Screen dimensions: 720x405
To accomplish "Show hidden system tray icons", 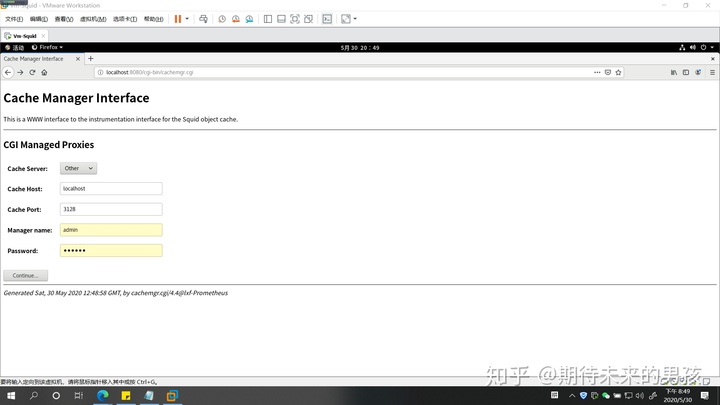I will (572, 395).
